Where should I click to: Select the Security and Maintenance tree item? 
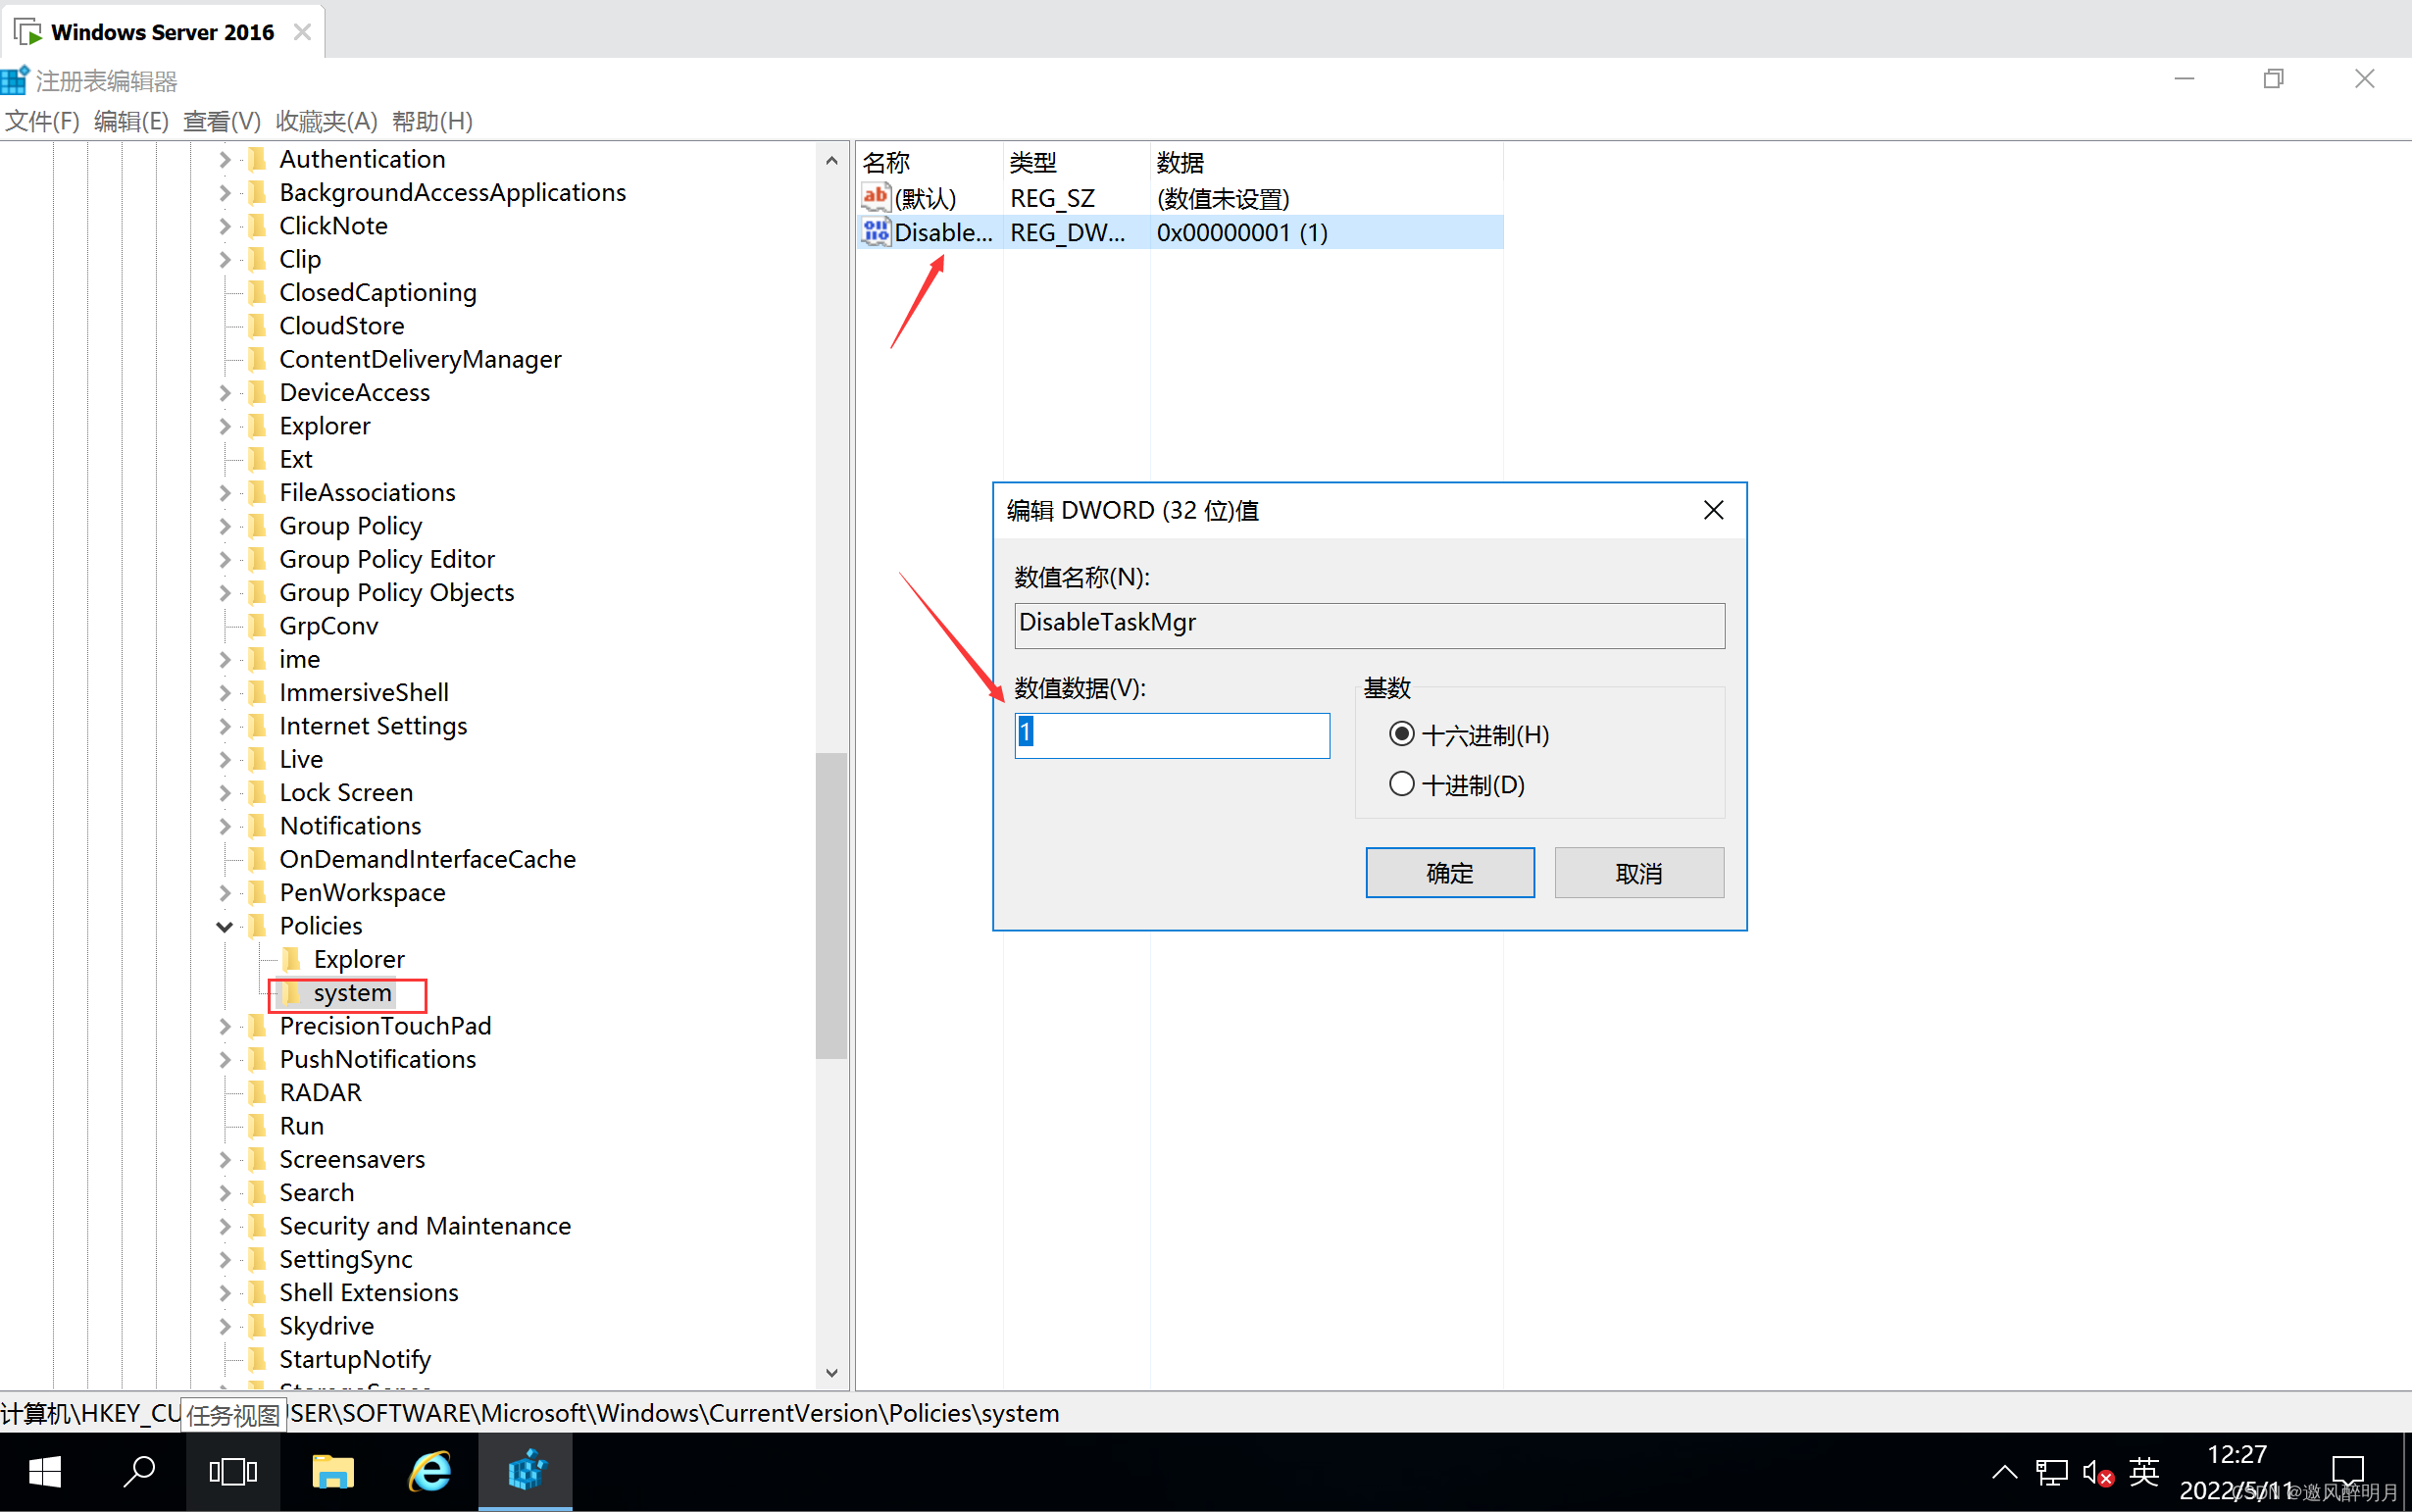tap(425, 1226)
